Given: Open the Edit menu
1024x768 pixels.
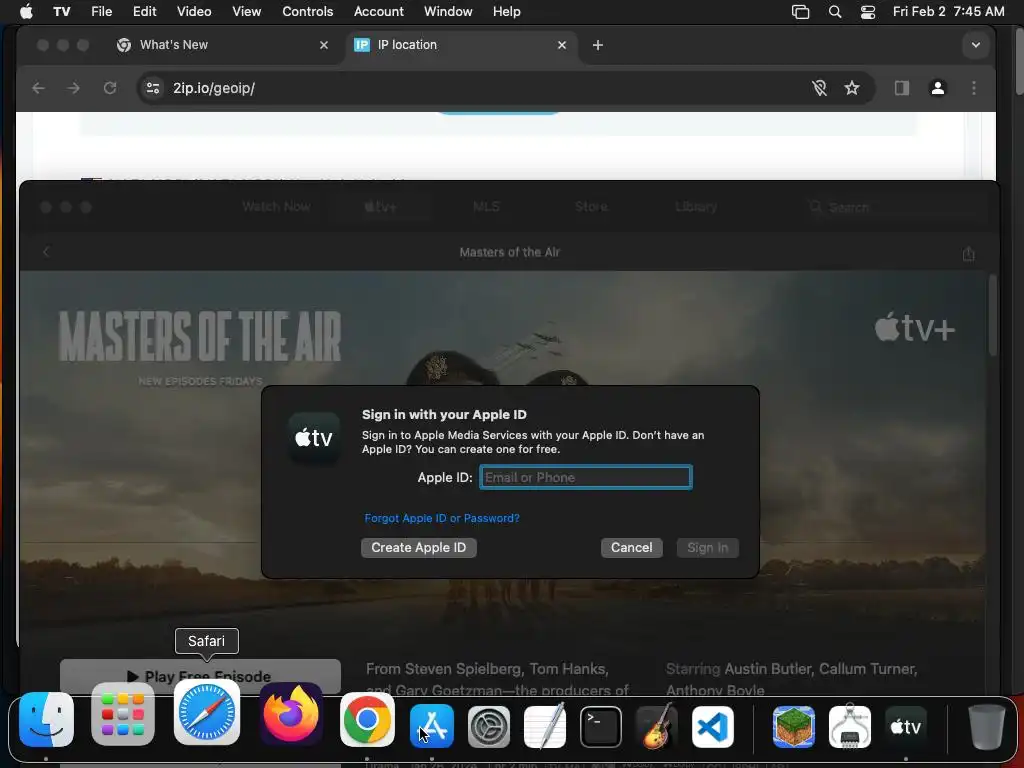Looking at the screenshot, I should click(144, 12).
